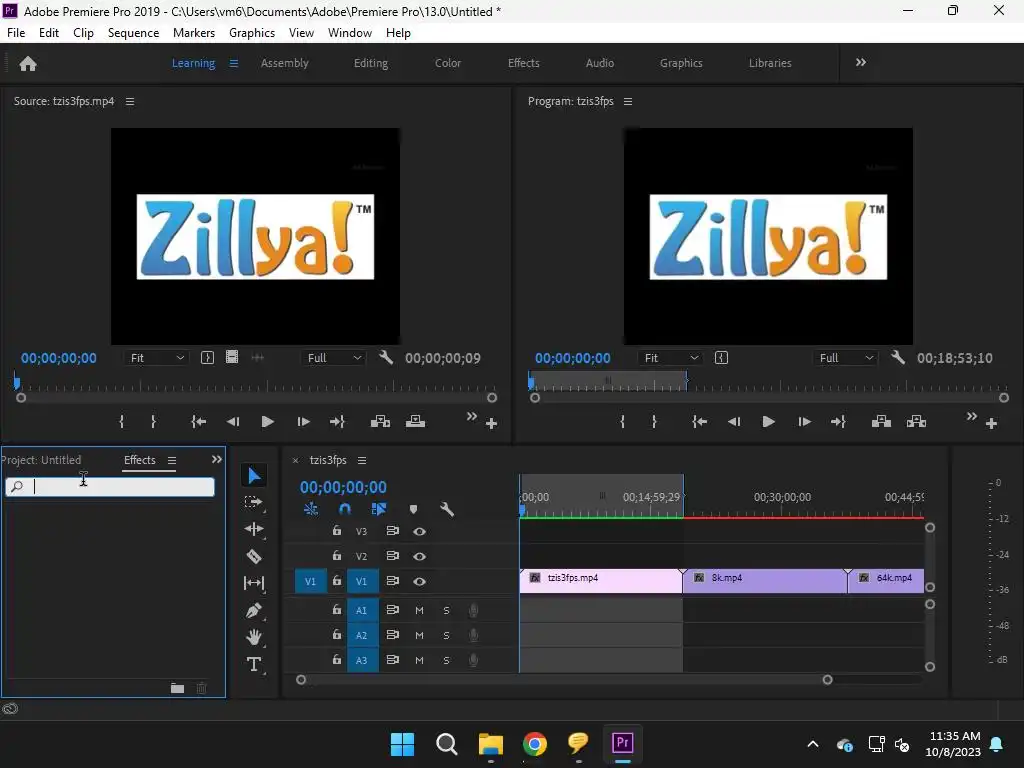
Task: Solo the A2 audio track
Action: click(x=446, y=635)
